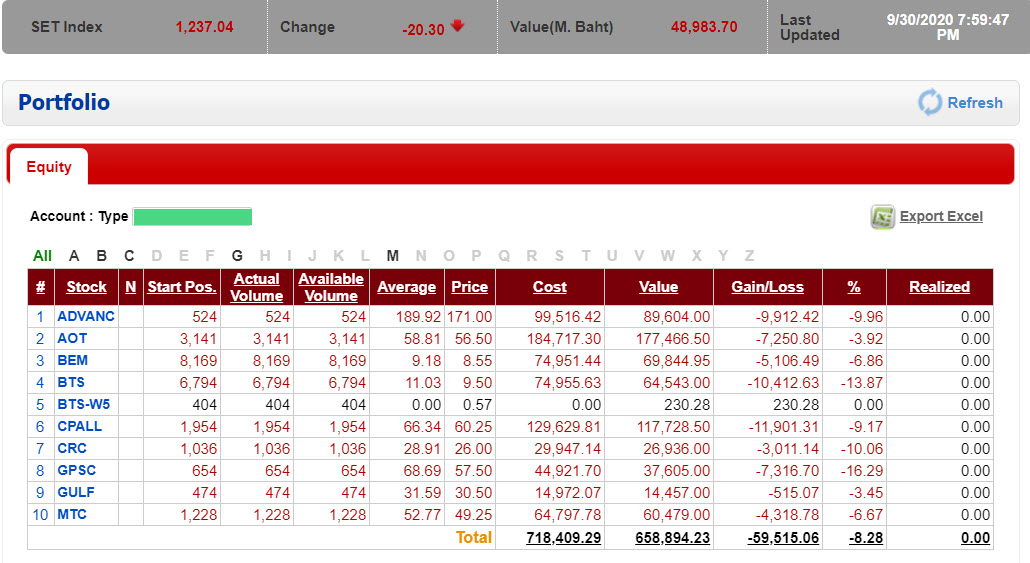Sort by Stock column header
Viewport: 1030px width, 563px height.
click(86, 287)
